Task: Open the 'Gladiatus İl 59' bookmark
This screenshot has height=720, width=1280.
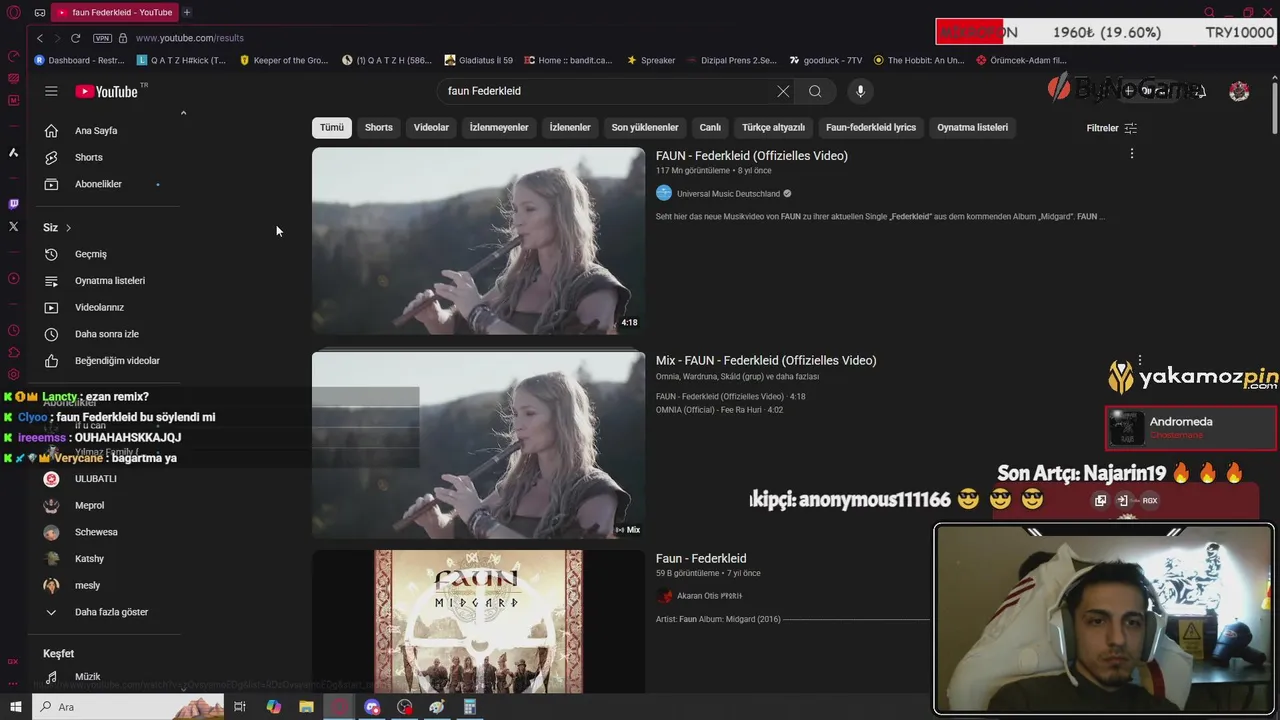Action: tap(478, 60)
